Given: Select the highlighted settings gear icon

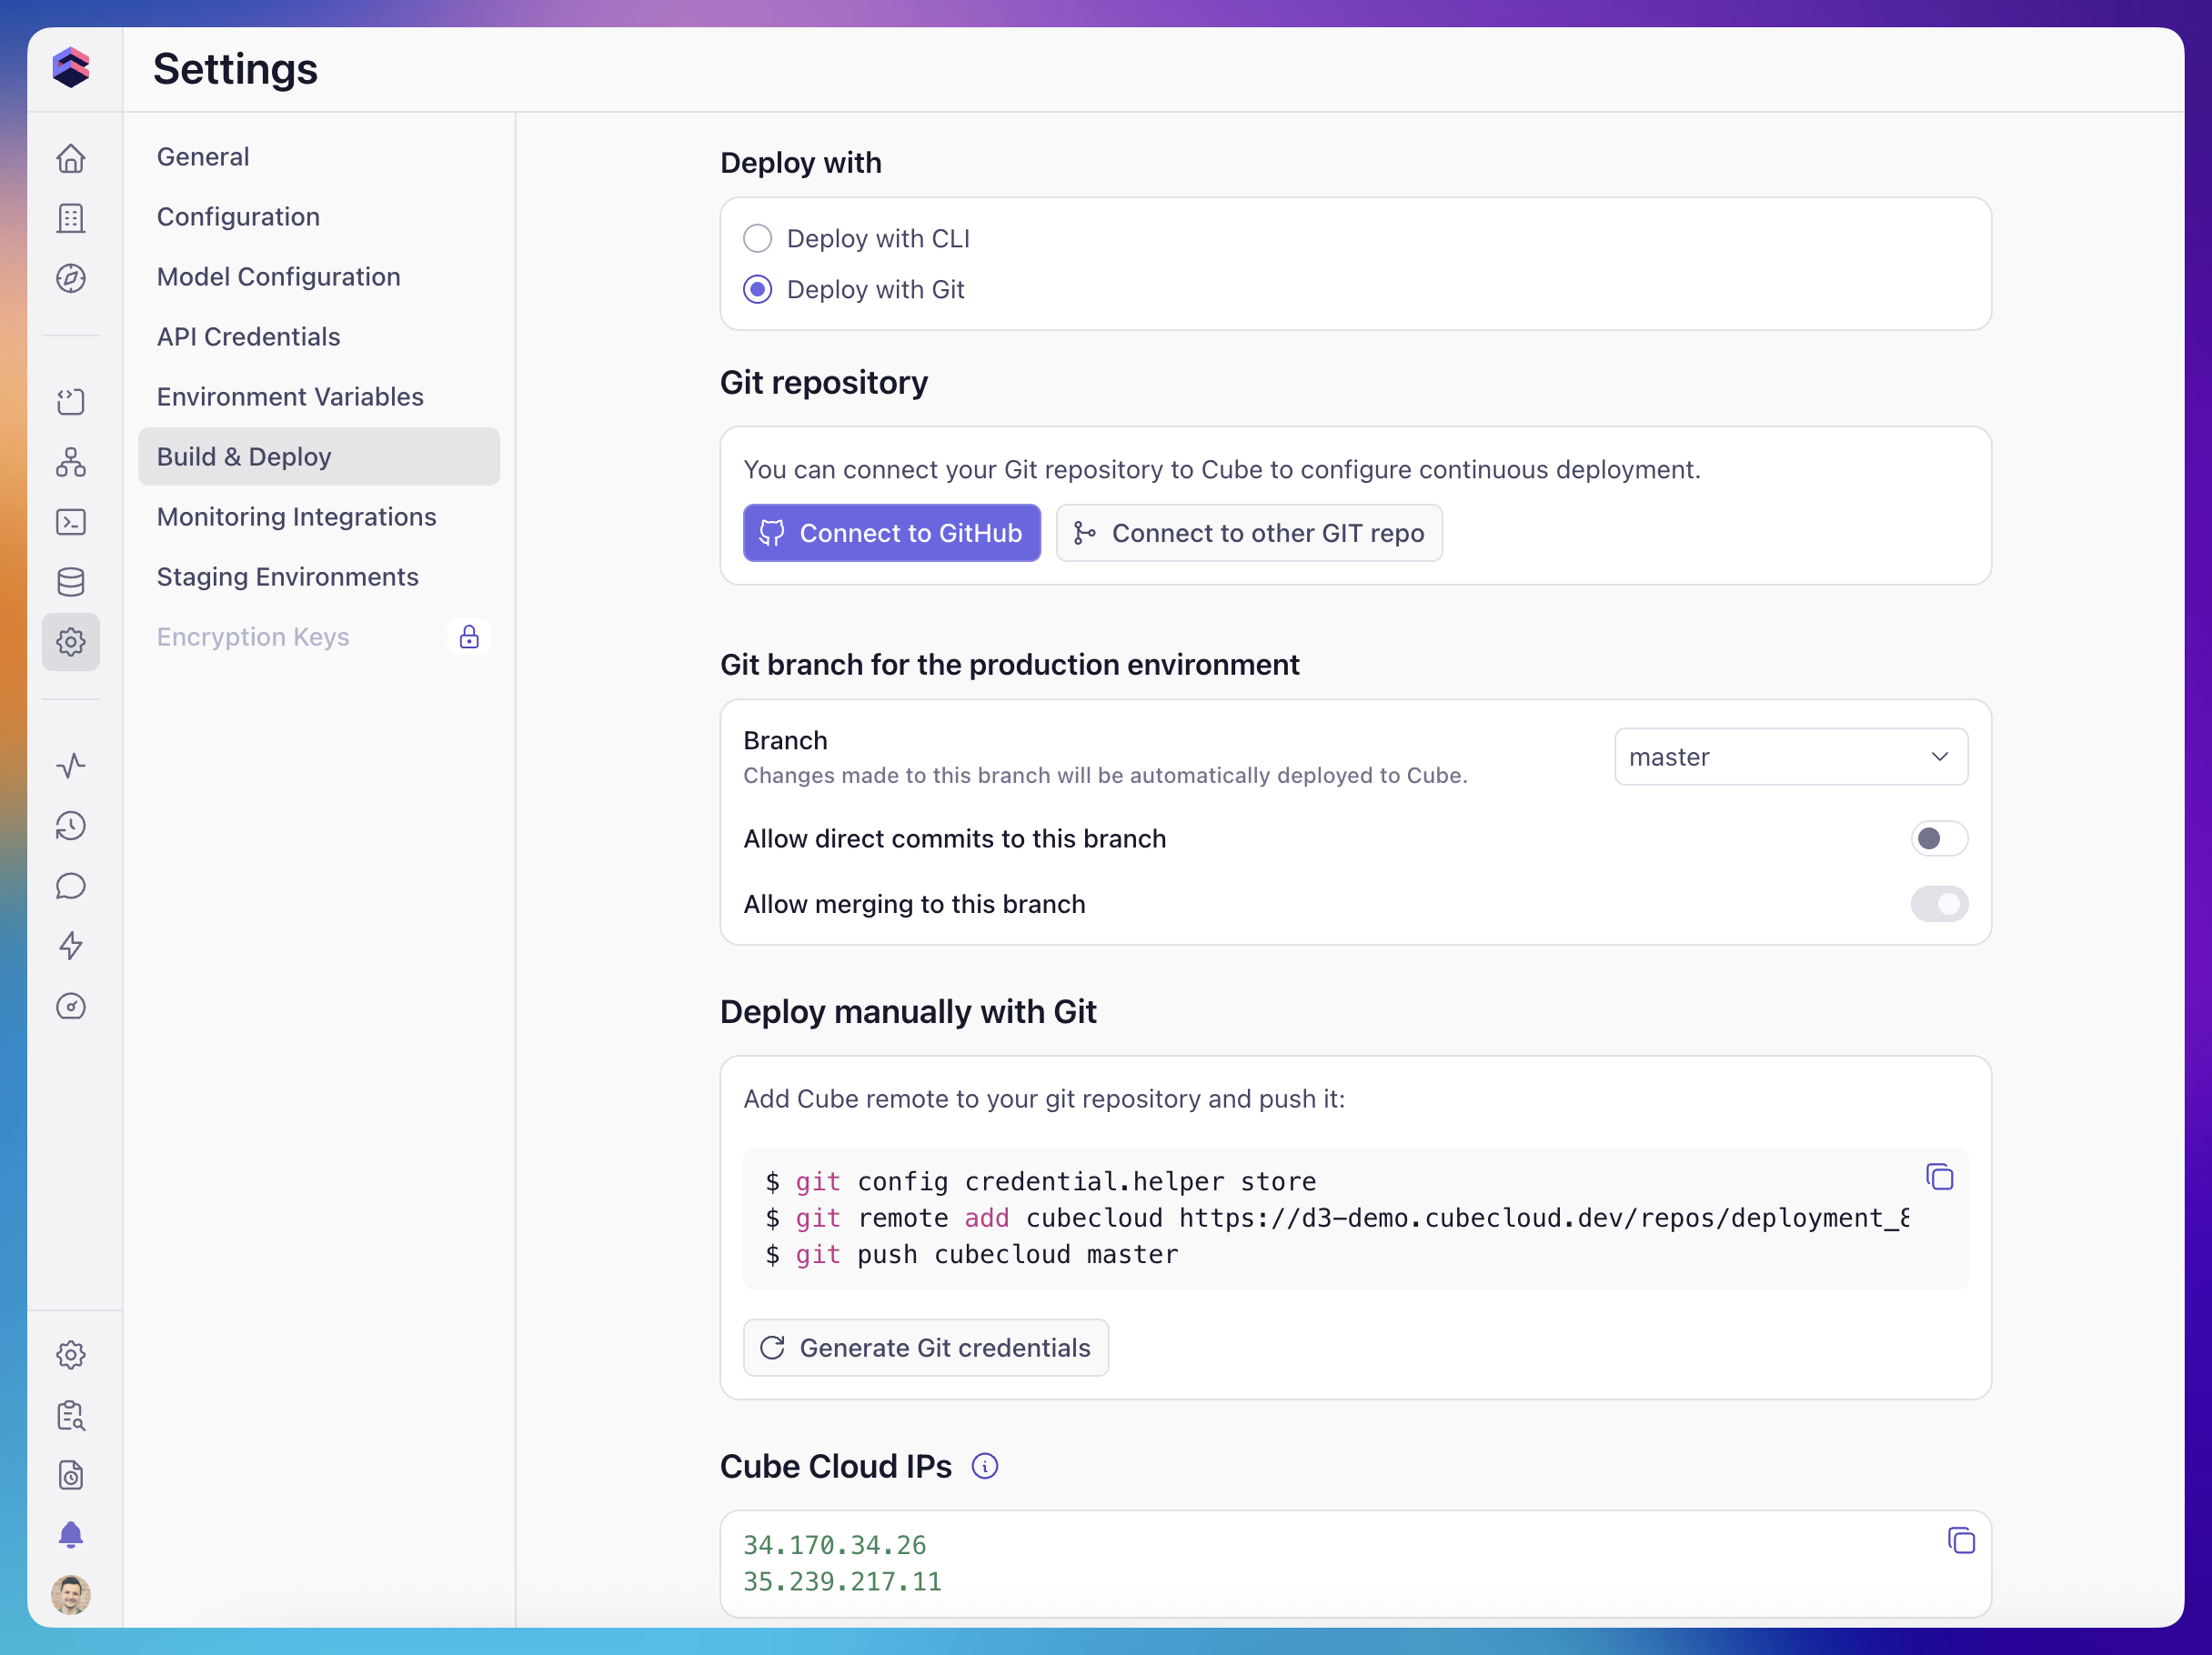Looking at the screenshot, I should tap(71, 642).
